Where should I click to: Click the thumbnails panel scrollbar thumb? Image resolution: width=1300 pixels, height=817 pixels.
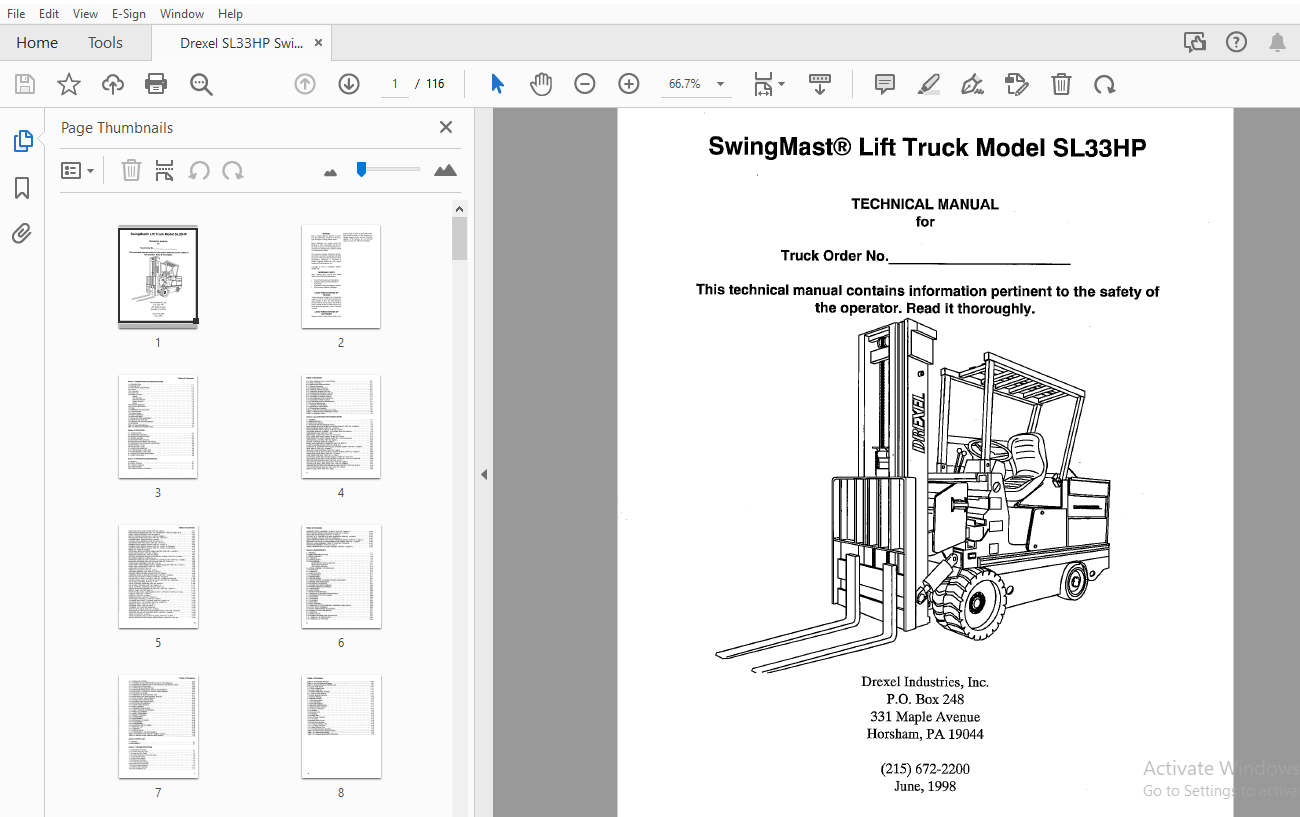[459, 239]
